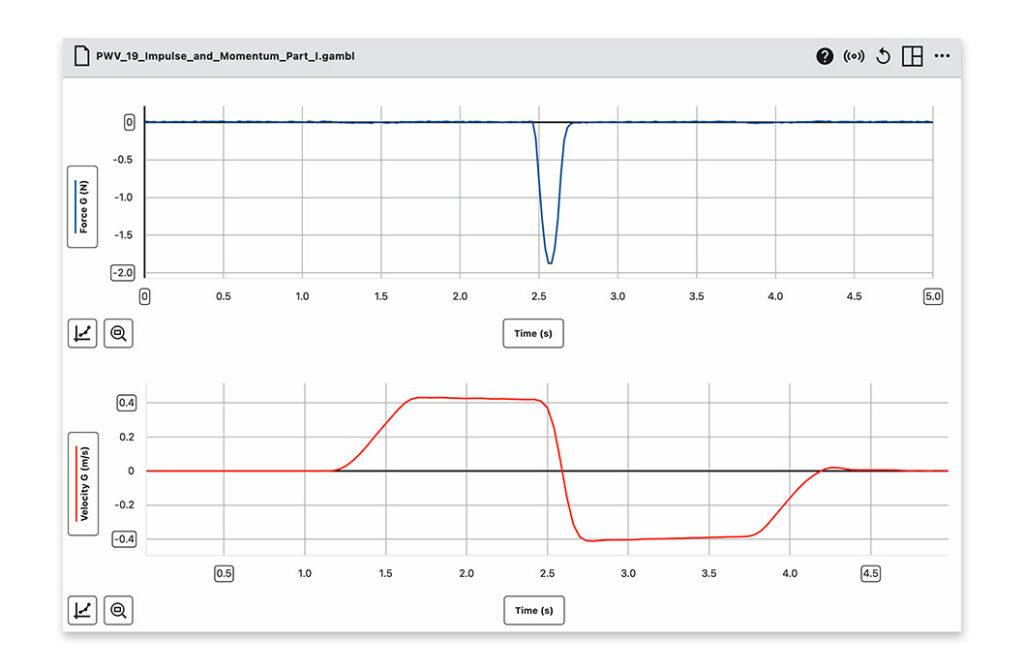
Task: Click the undo/revert arrow icon
Action: click(883, 56)
